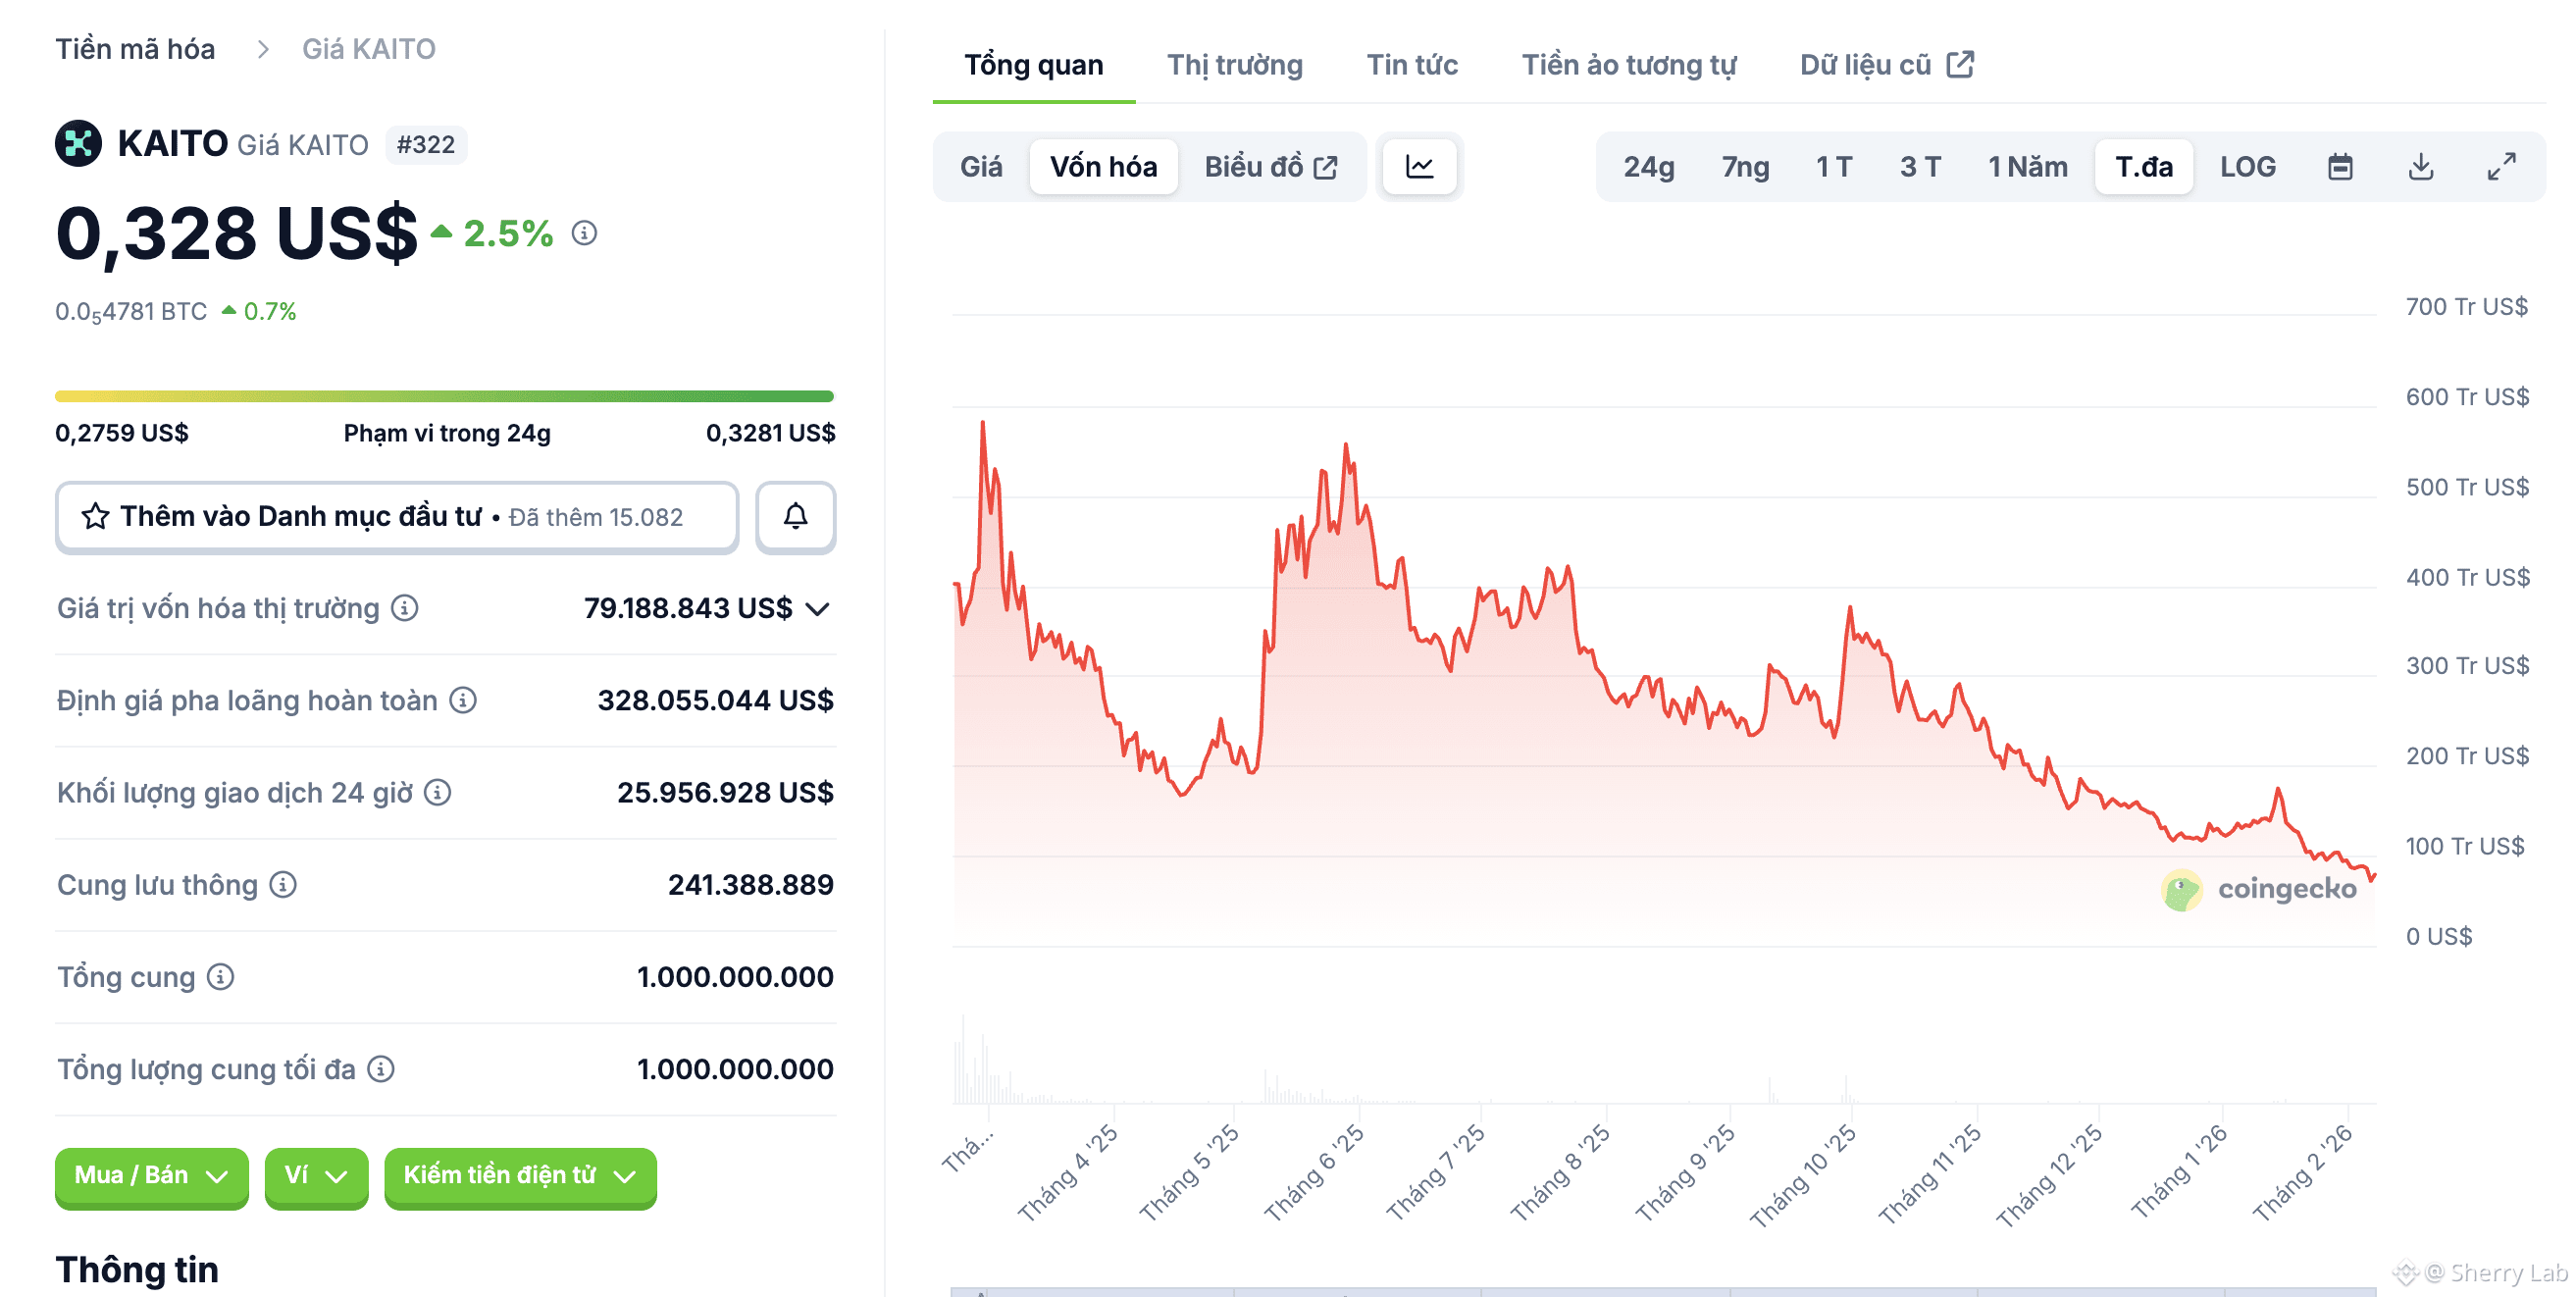Set chart range to 1 T
Viewport: 2576px width, 1297px height.
pyautogui.click(x=1834, y=166)
